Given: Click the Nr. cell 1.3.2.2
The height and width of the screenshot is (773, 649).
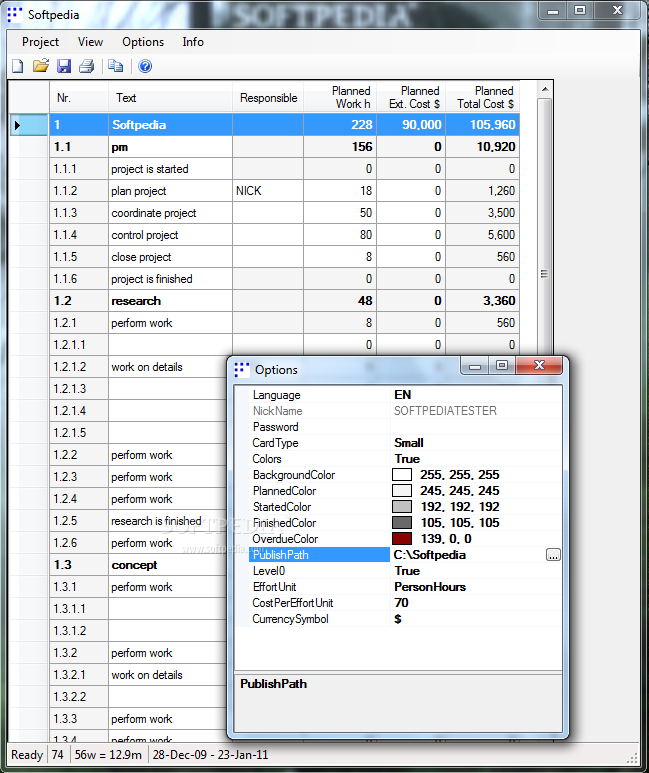Looking at the screenshot, I should tap(79, 697).
